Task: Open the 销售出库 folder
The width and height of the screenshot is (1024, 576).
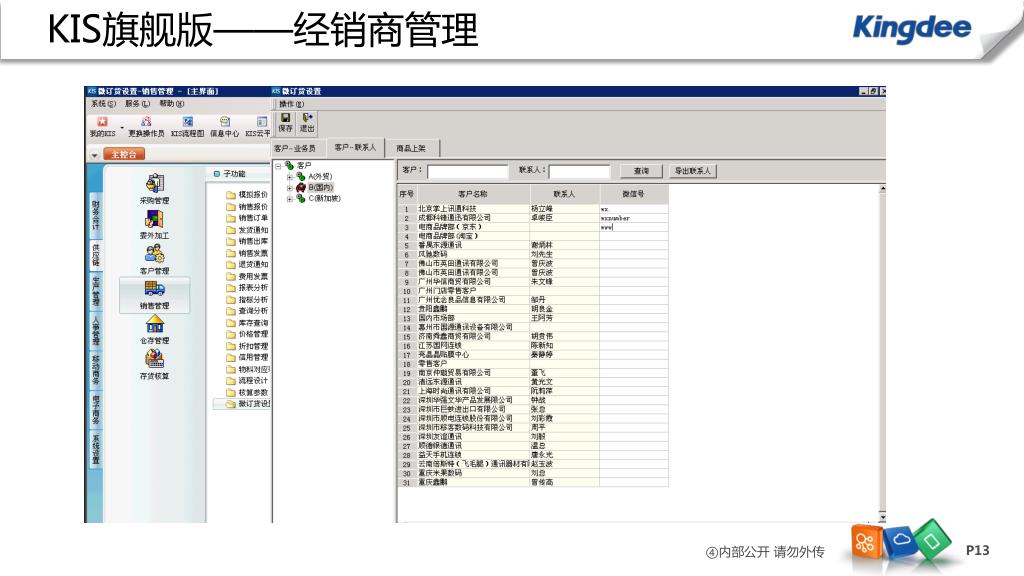Action: 247,241
